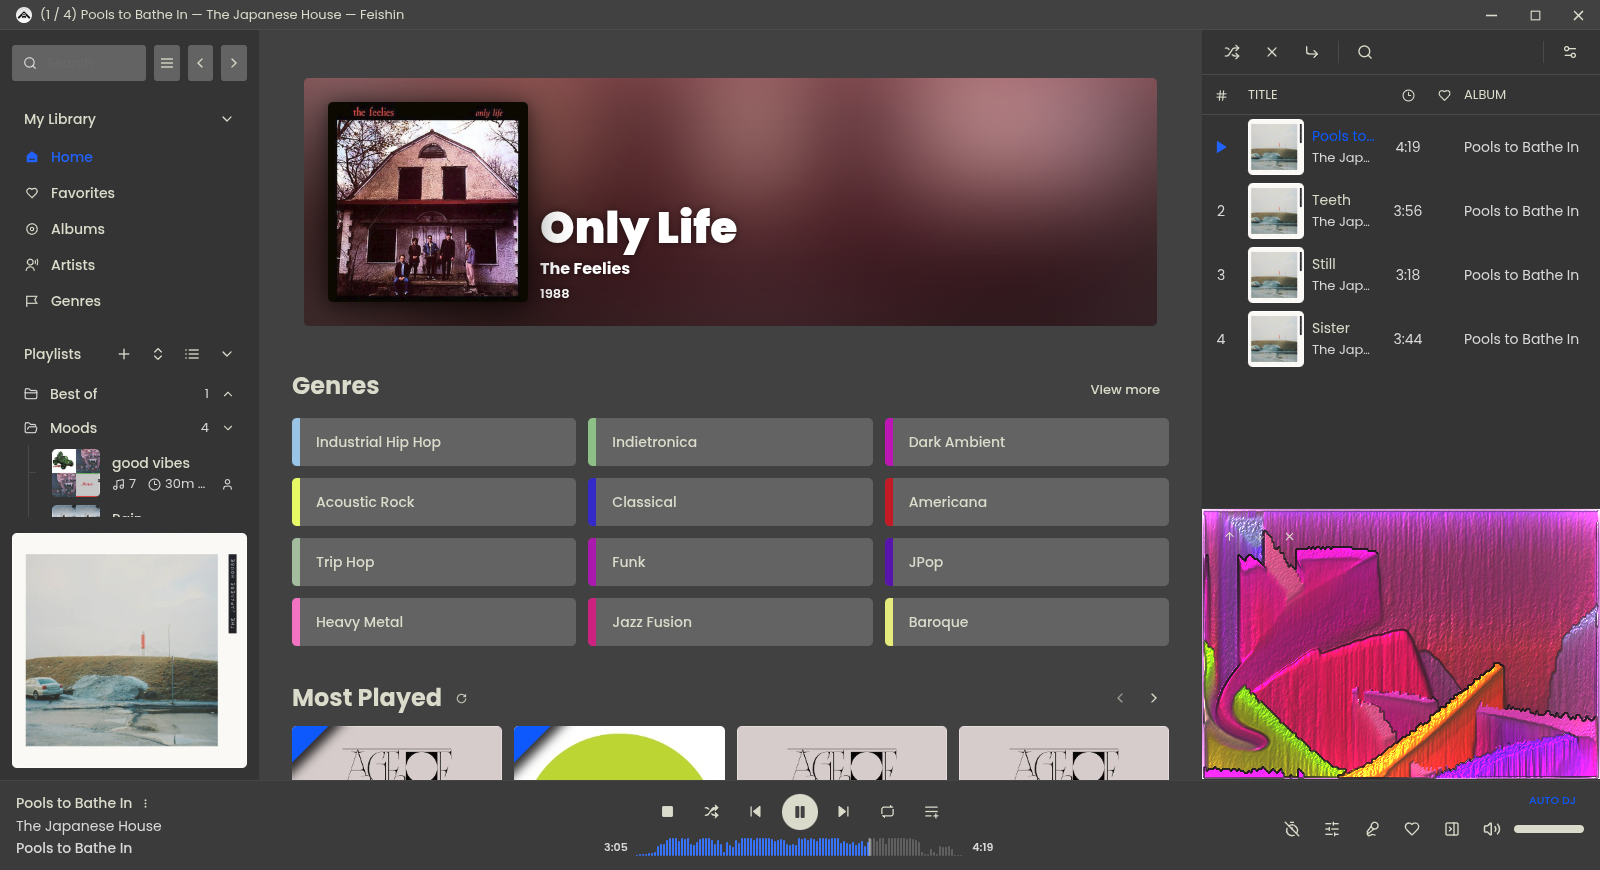
Task: Toggle shuffle in player bar
Action: (x=711, y=812)
